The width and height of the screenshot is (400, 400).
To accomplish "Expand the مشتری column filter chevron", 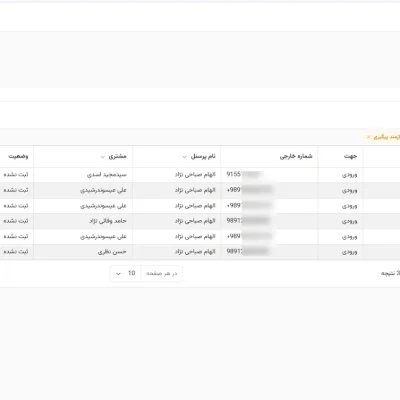I will pyautogui.click(x=103, y=157).
